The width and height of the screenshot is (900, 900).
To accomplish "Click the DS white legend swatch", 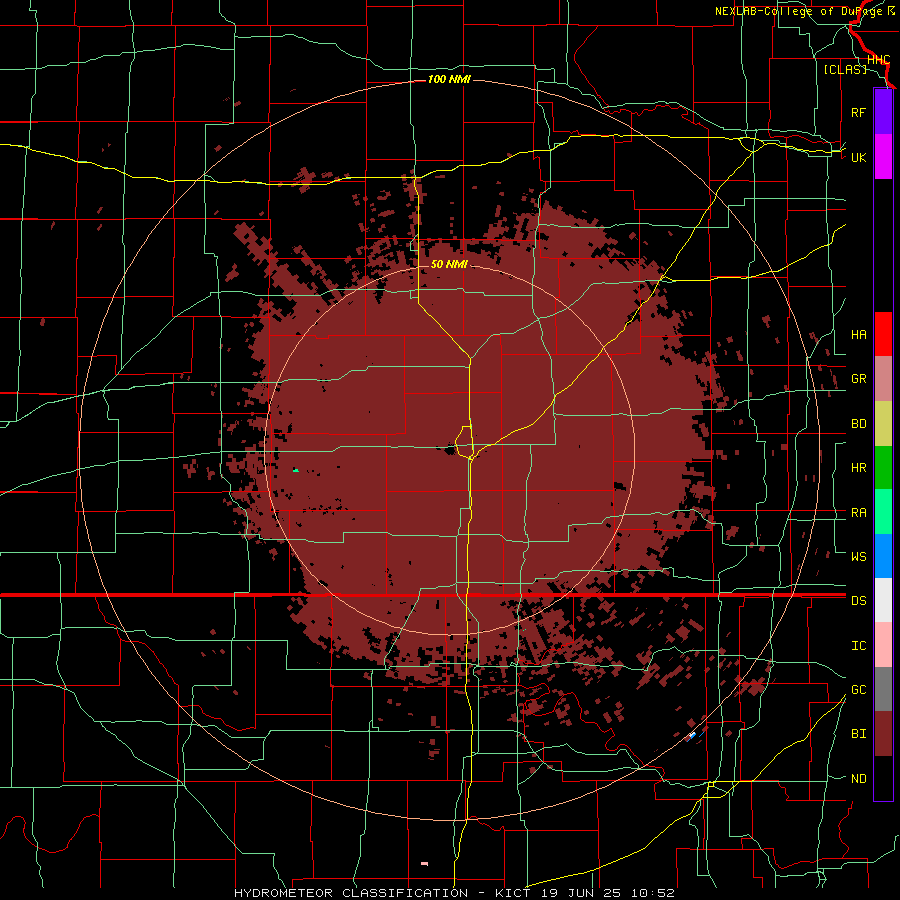I will (883, 600).
